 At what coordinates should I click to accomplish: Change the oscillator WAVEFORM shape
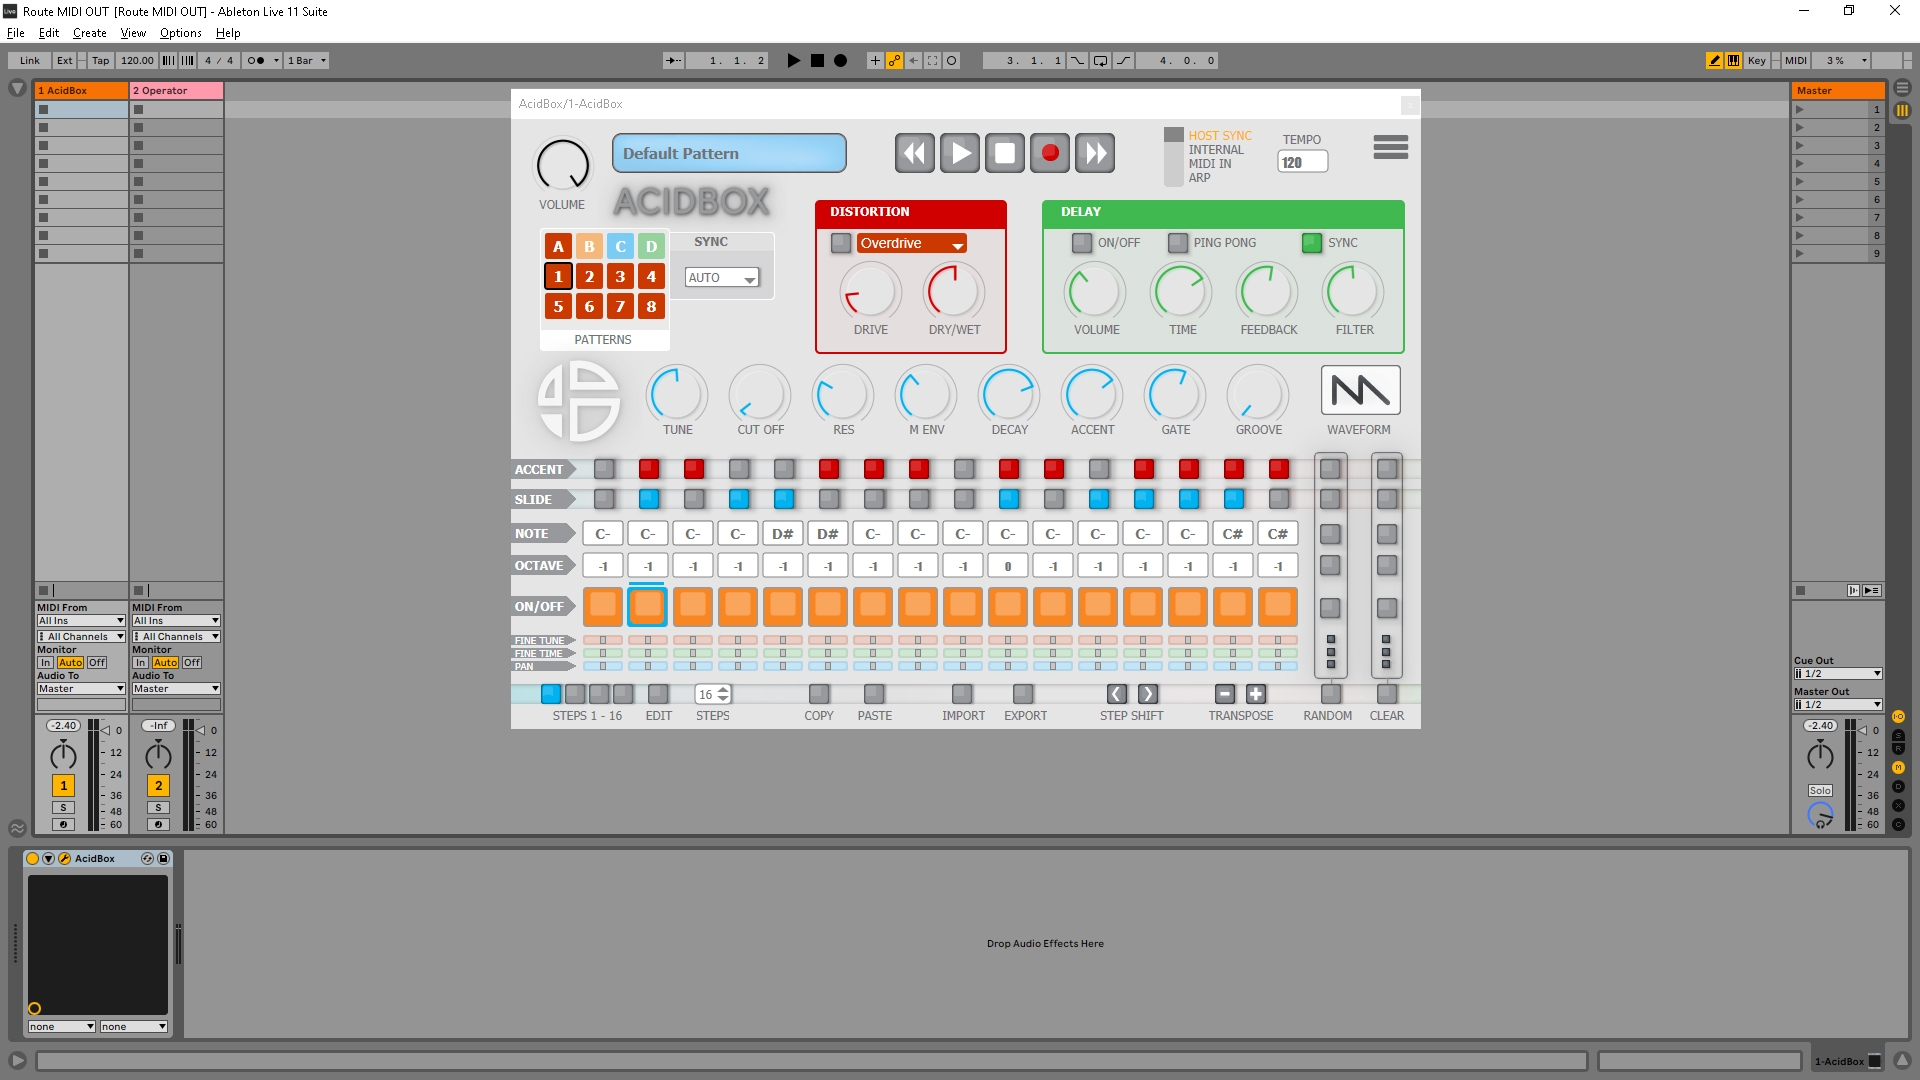[1360, 390]
